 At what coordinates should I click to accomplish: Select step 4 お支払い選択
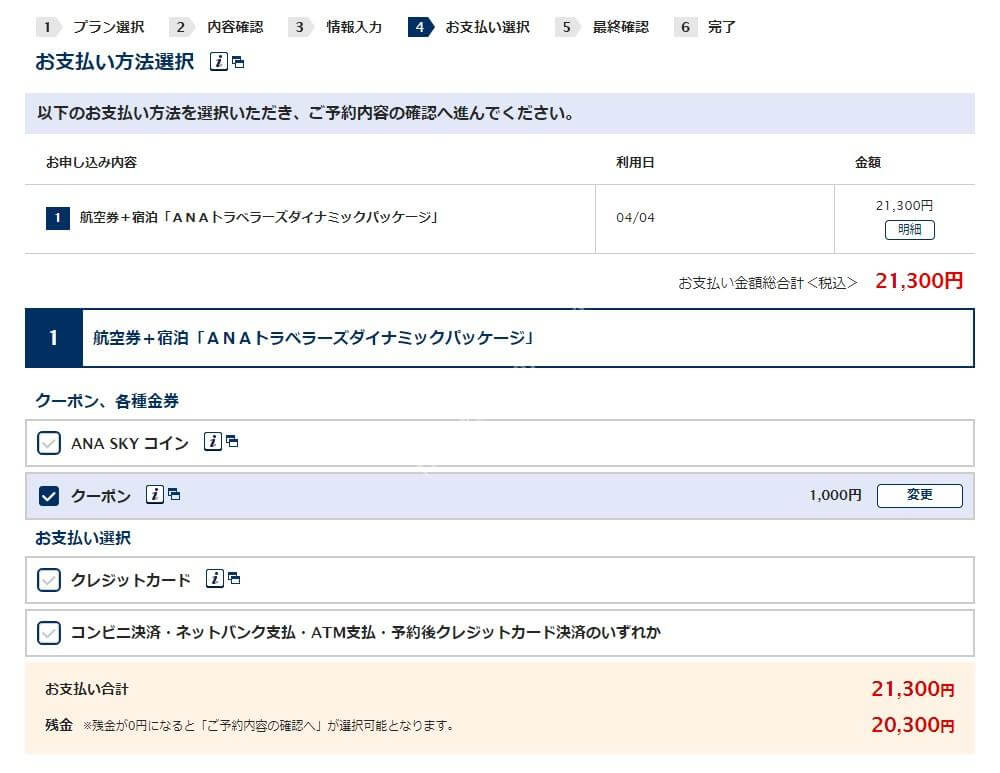469,27
